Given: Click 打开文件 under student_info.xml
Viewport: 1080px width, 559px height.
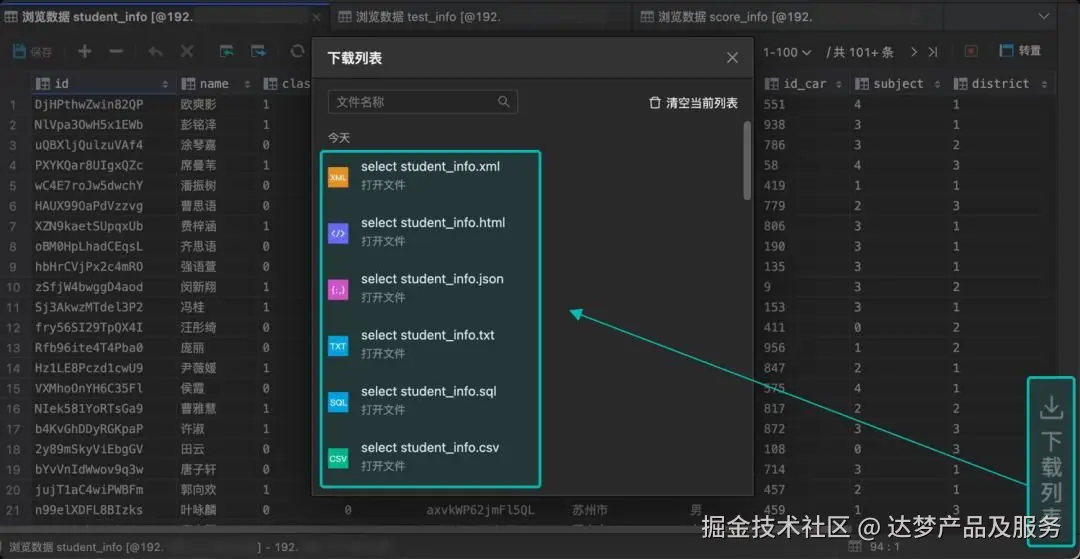Looking at the screenshot, I should click(x=383, y=185).
